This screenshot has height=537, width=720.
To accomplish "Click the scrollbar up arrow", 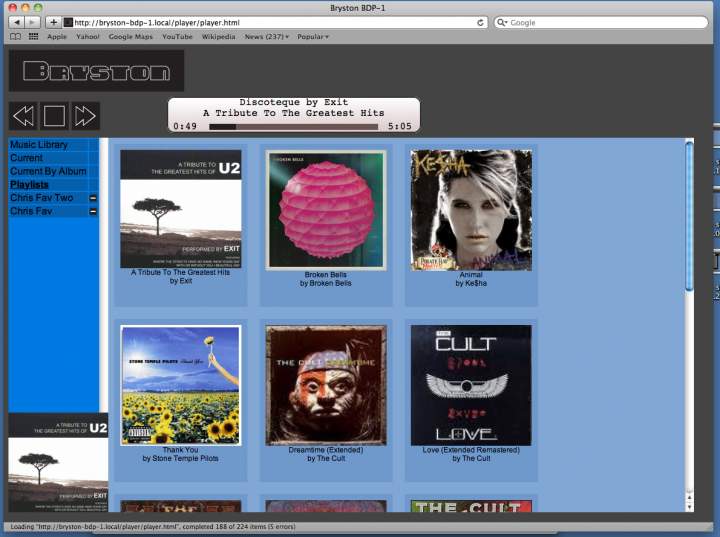I will (x=689, y=497).
